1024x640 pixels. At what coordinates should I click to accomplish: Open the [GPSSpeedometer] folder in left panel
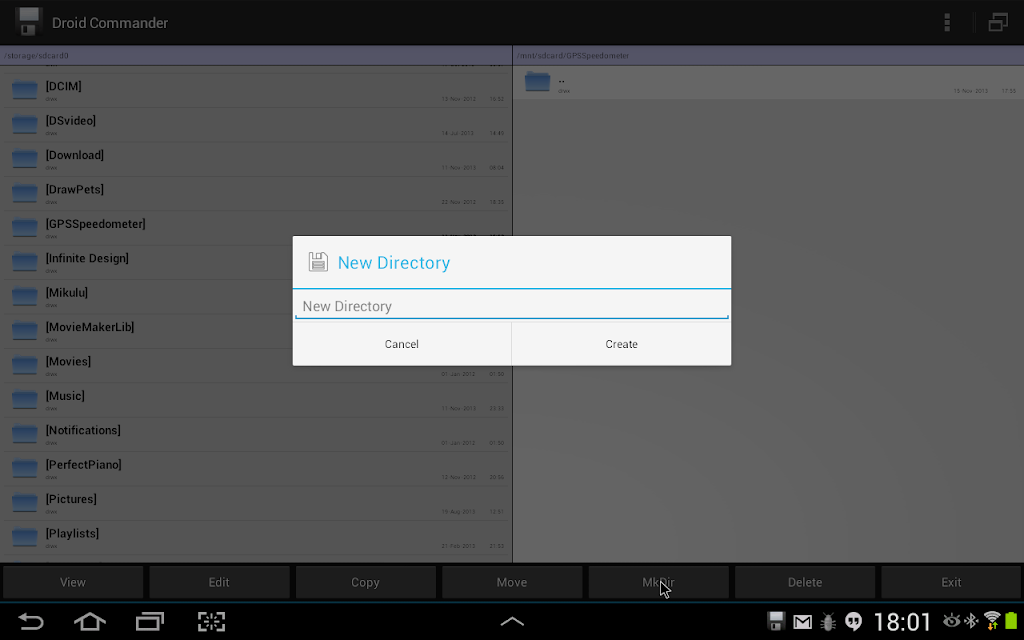point(256,228)
